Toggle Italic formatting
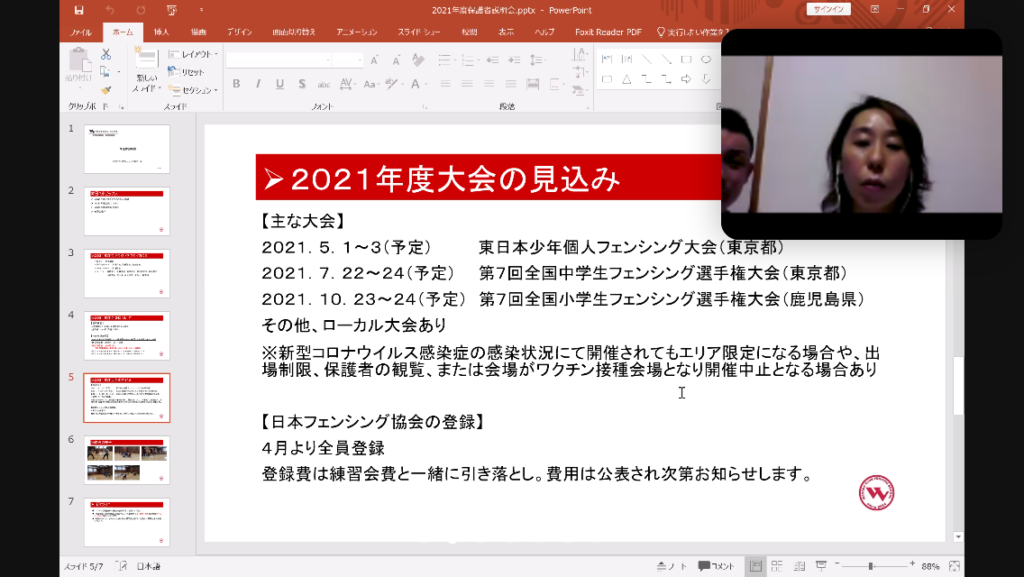Image resolution: width=1024 pixels, height=577 pixels. (x=258, y=84)
